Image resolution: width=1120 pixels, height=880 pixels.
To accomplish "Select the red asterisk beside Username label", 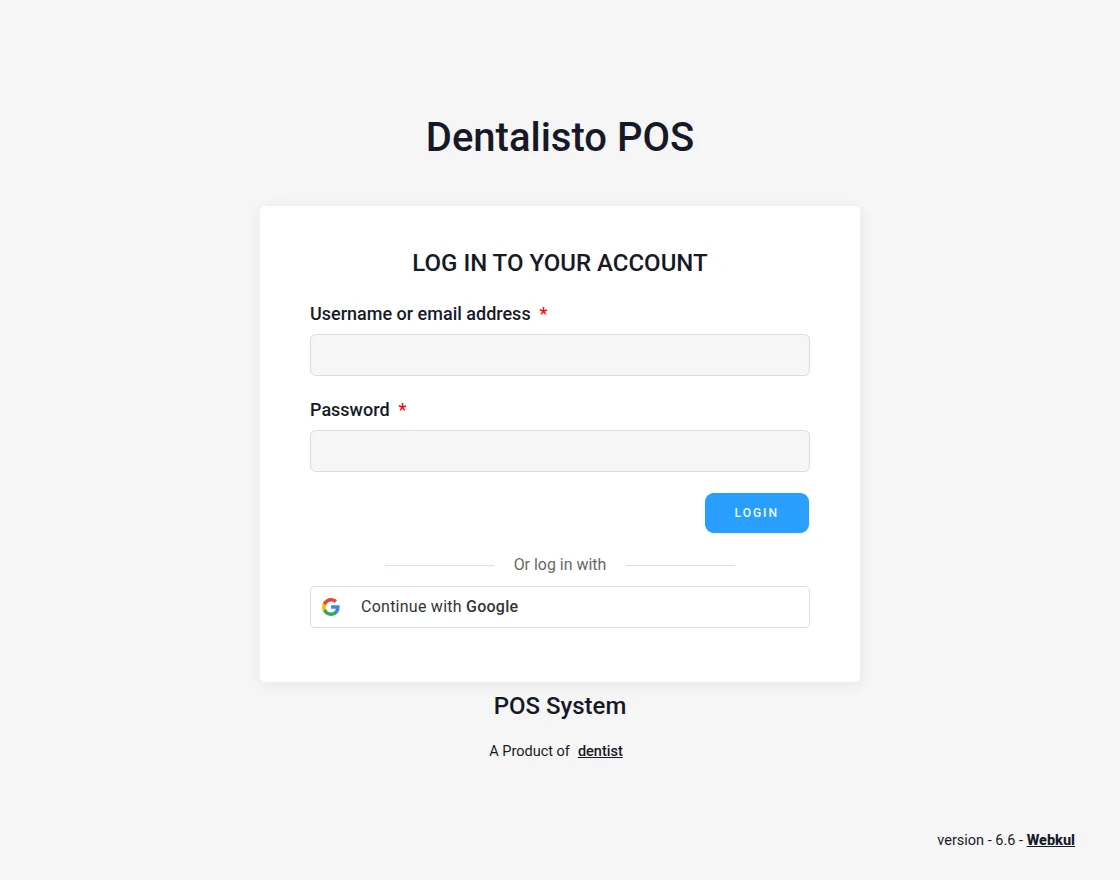I will (x=543, y=313).
